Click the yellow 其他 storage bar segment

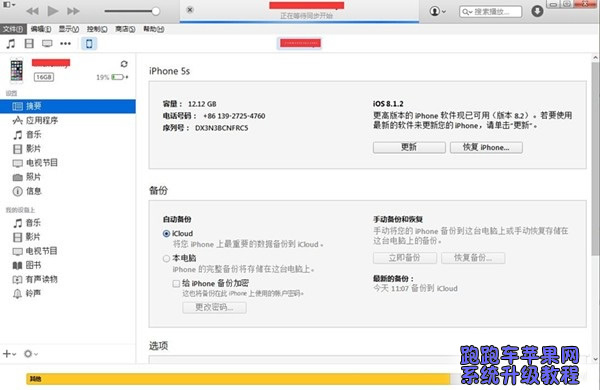[238, 379]
